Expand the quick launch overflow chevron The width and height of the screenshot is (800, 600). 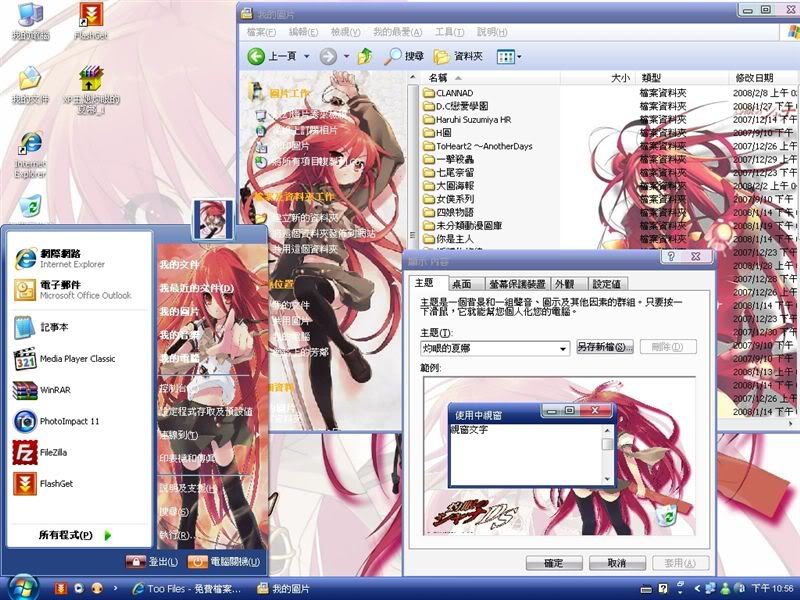115,588
